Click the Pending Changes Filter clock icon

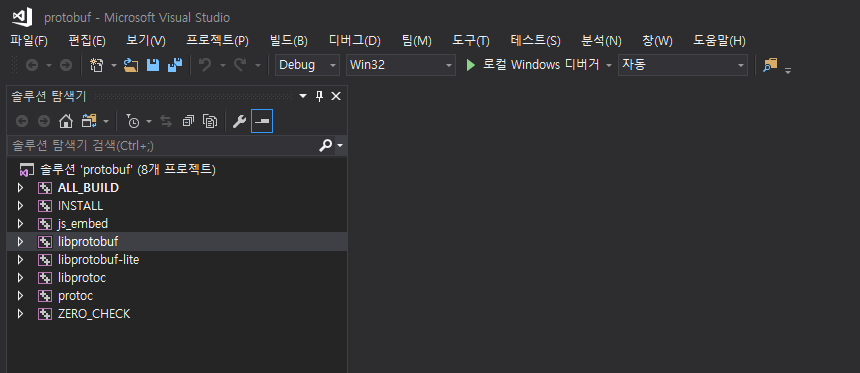tap(132, 121)
